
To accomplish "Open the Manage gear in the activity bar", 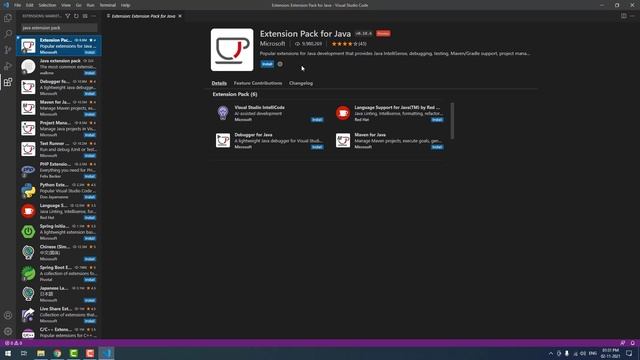I will pos(8,331).
